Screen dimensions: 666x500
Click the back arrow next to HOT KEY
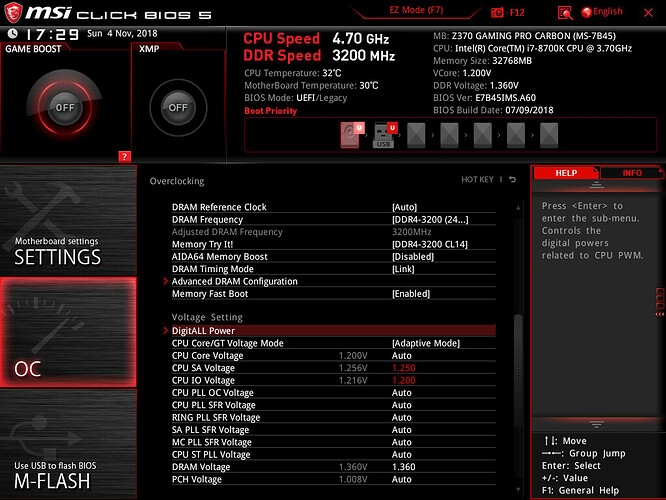pos(513,180)
